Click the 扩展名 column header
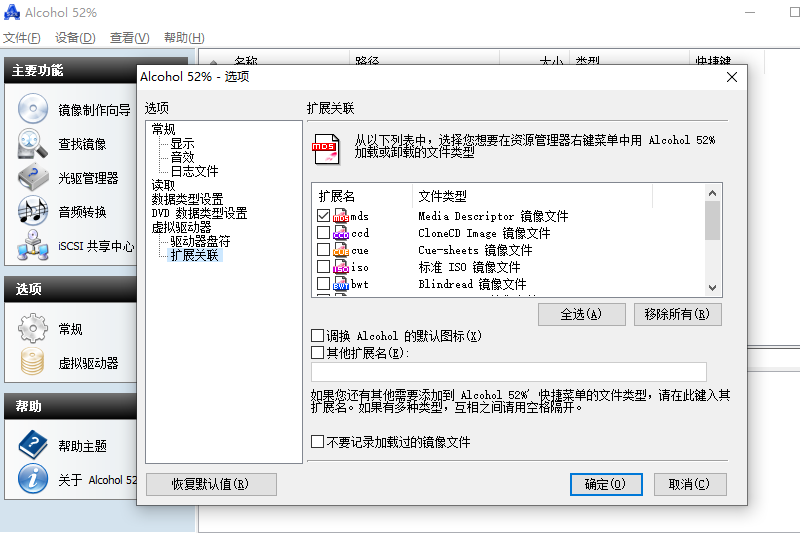 (362, 196)
